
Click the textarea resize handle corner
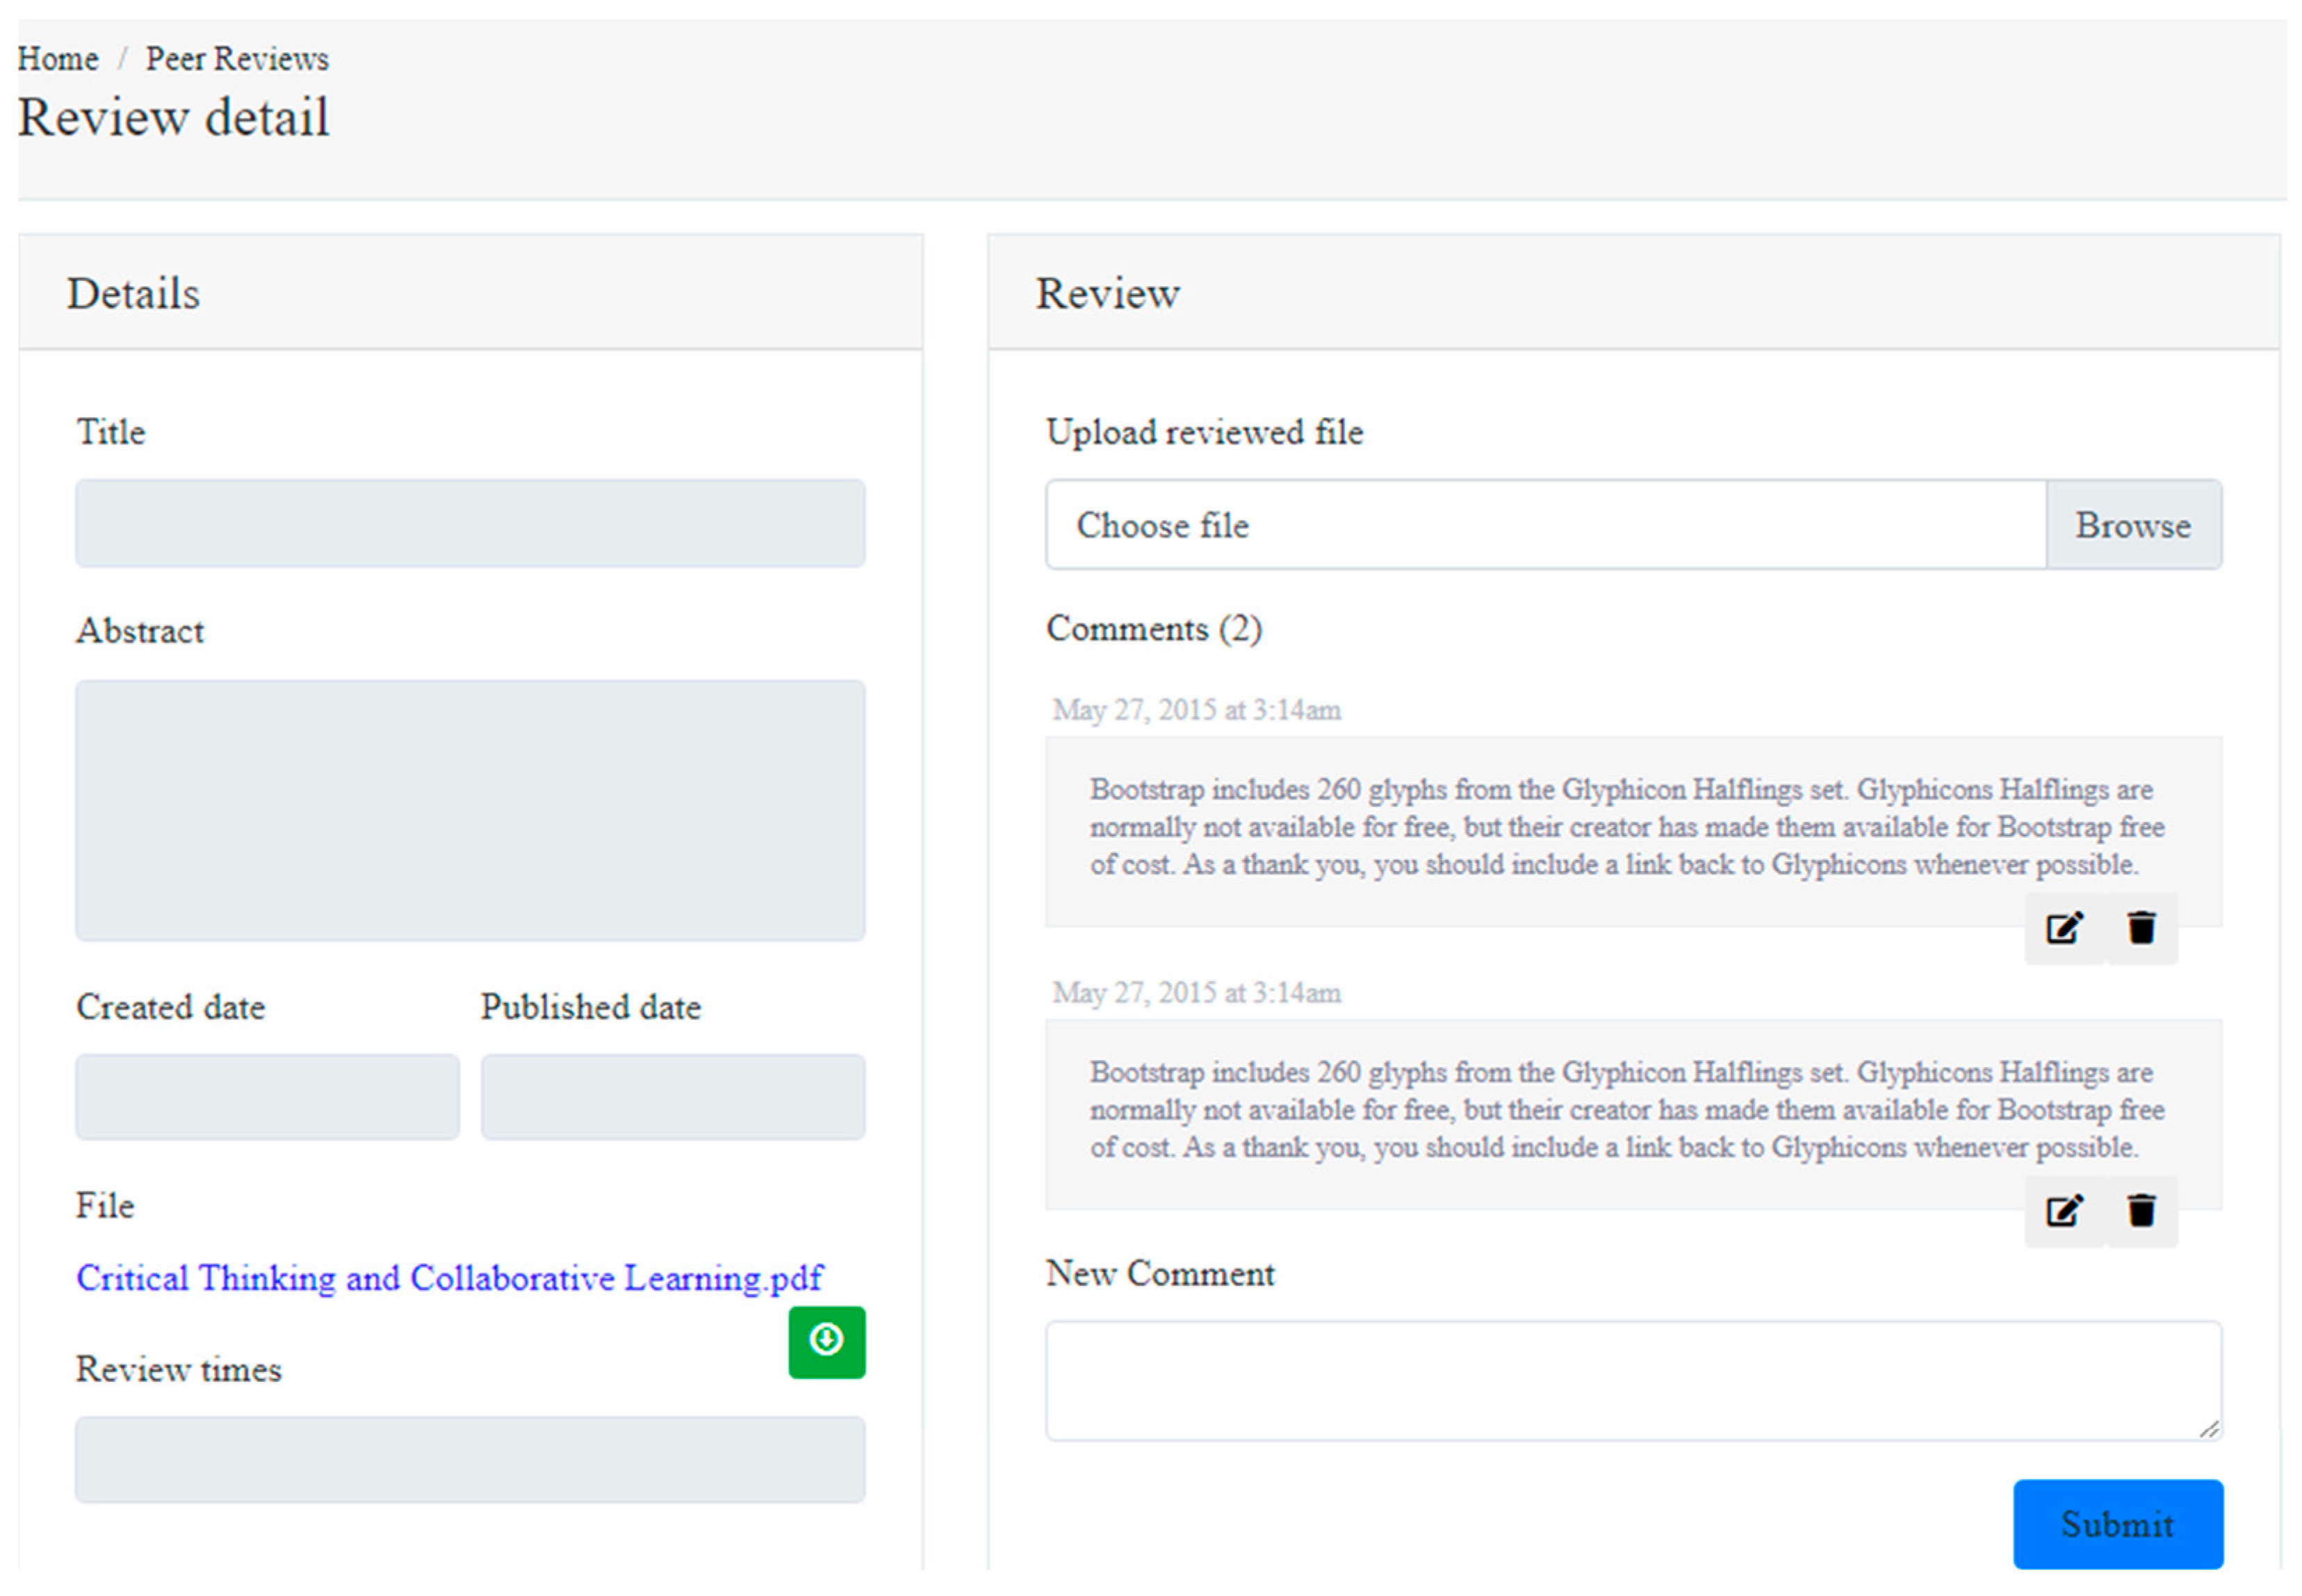tap(2209, 1429)
